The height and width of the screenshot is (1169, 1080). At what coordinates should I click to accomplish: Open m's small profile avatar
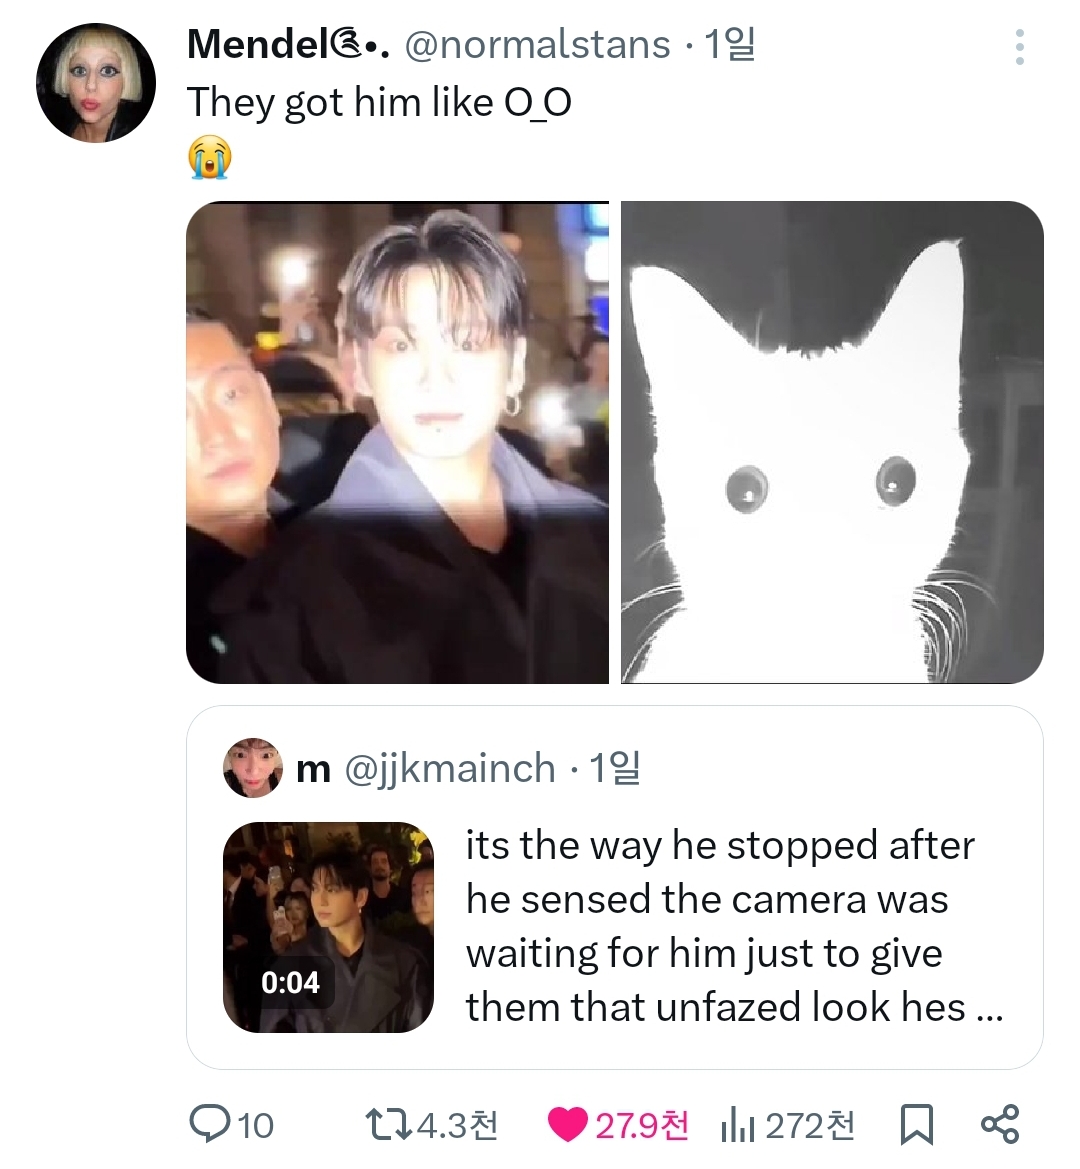[x=252, y=768]
